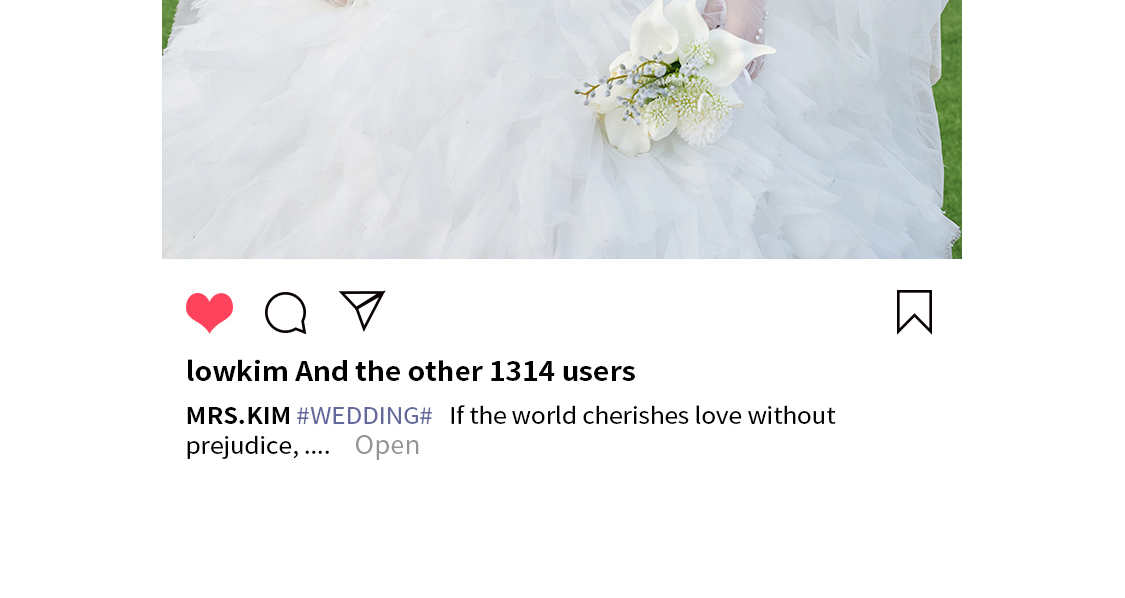The height and width of the screenshot is (598, 1125).
Task: Click the gloved hand with pearl bracelet
Action: pyautogui.click(x=735, y=29)
